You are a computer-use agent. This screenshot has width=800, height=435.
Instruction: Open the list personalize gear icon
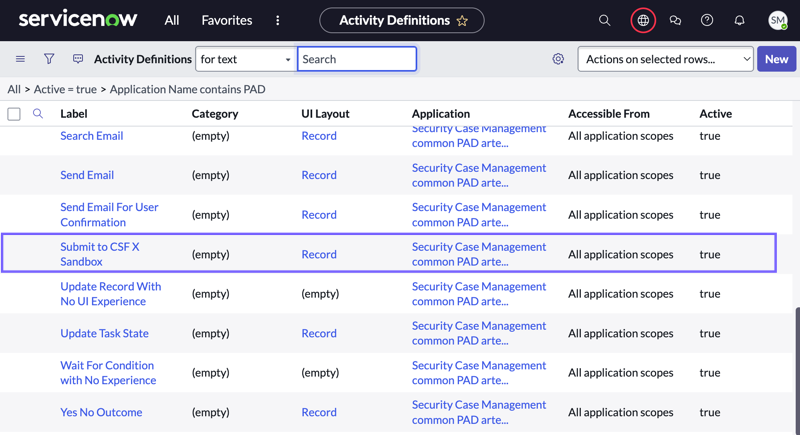(x=558, y=59)
